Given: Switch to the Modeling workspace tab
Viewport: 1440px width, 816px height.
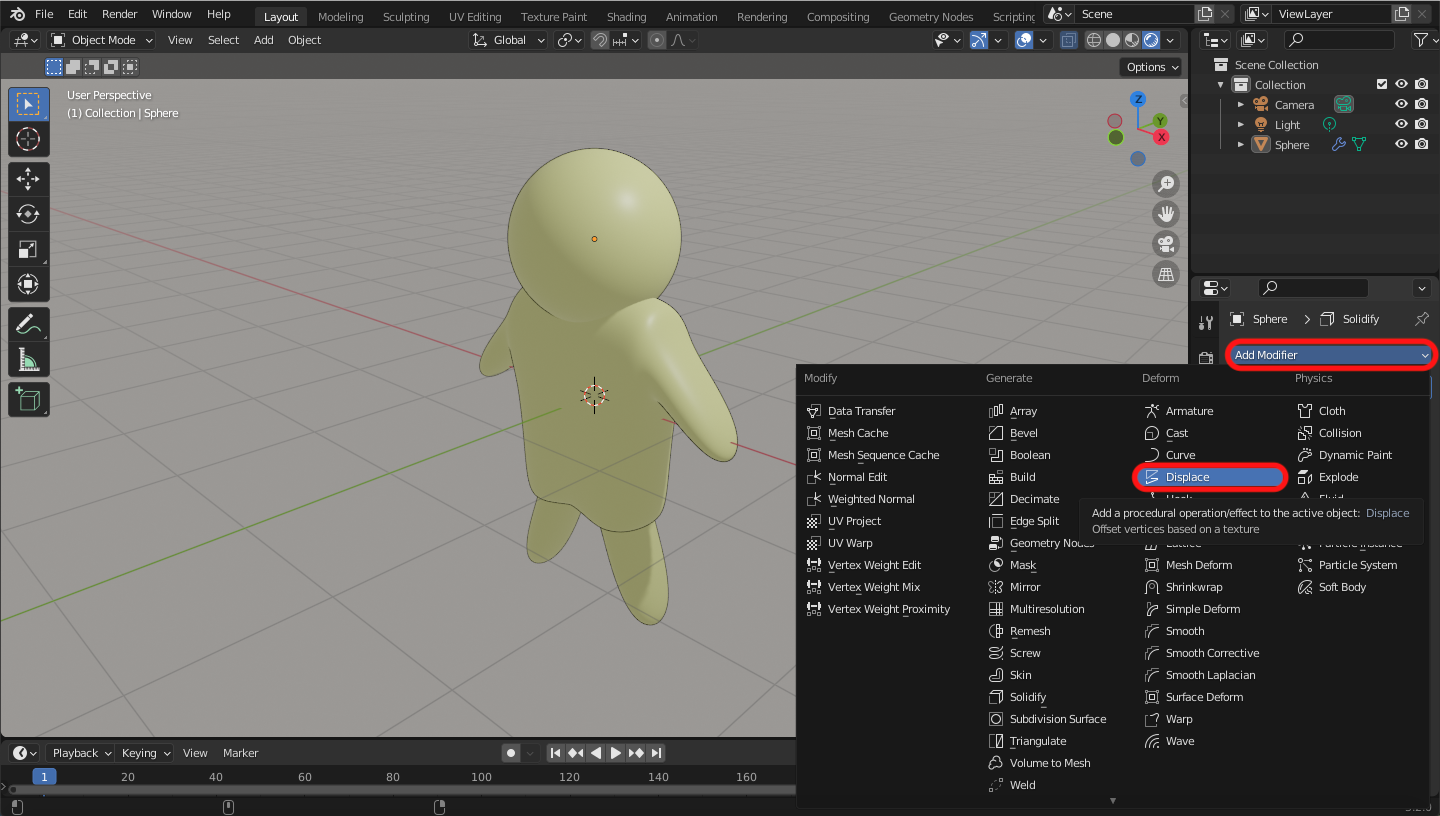Looking at the screenshot, I should click(341, 17).
